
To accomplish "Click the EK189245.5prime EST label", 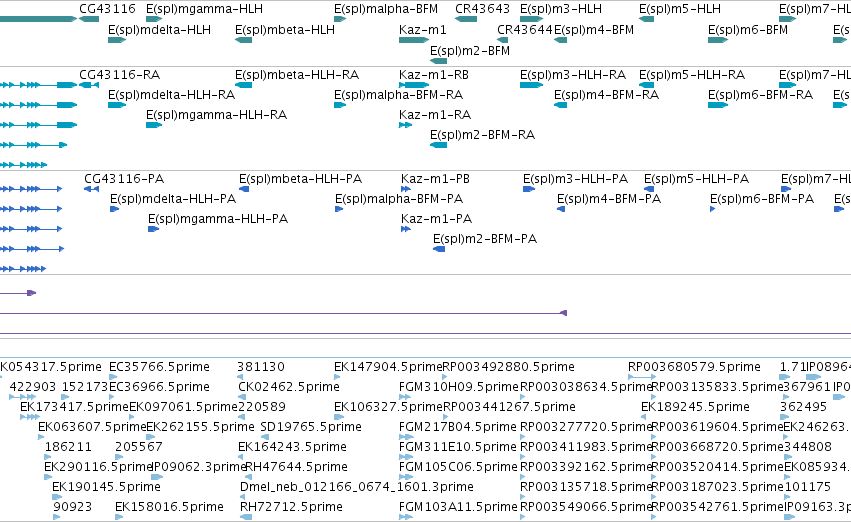I will click(x=695, y=408).
